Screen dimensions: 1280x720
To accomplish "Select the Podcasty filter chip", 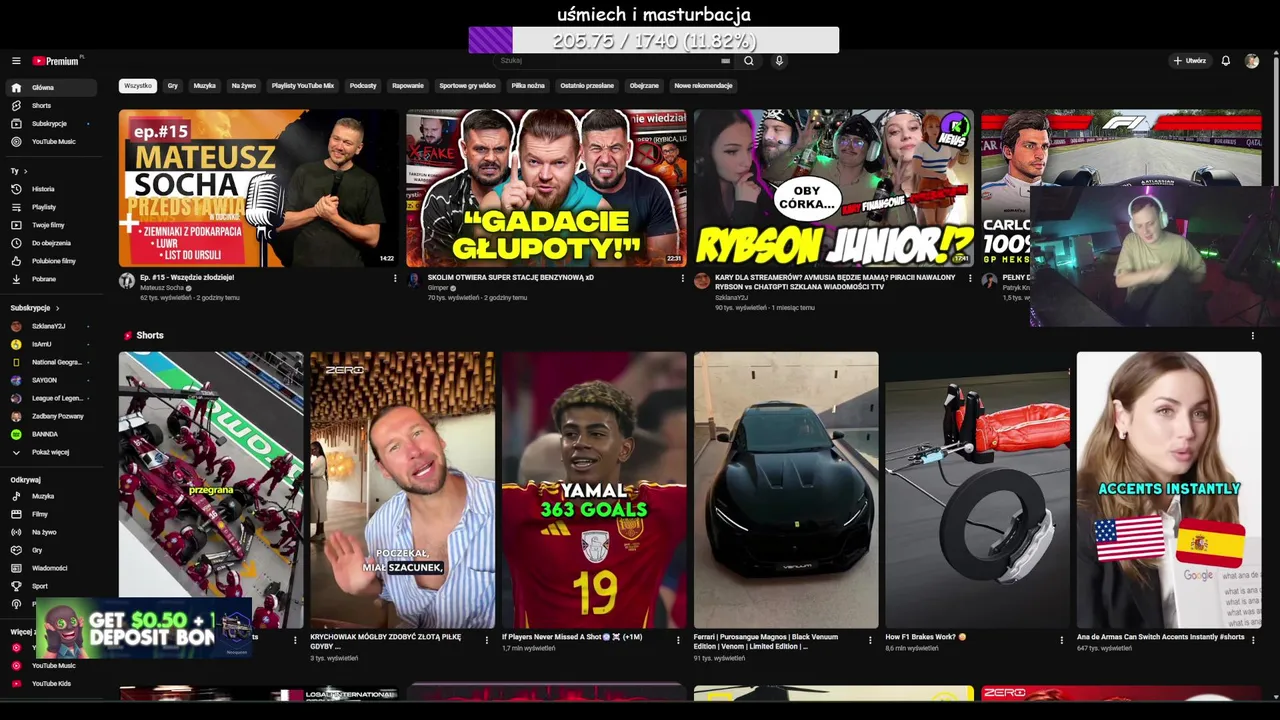I will 363,86.
